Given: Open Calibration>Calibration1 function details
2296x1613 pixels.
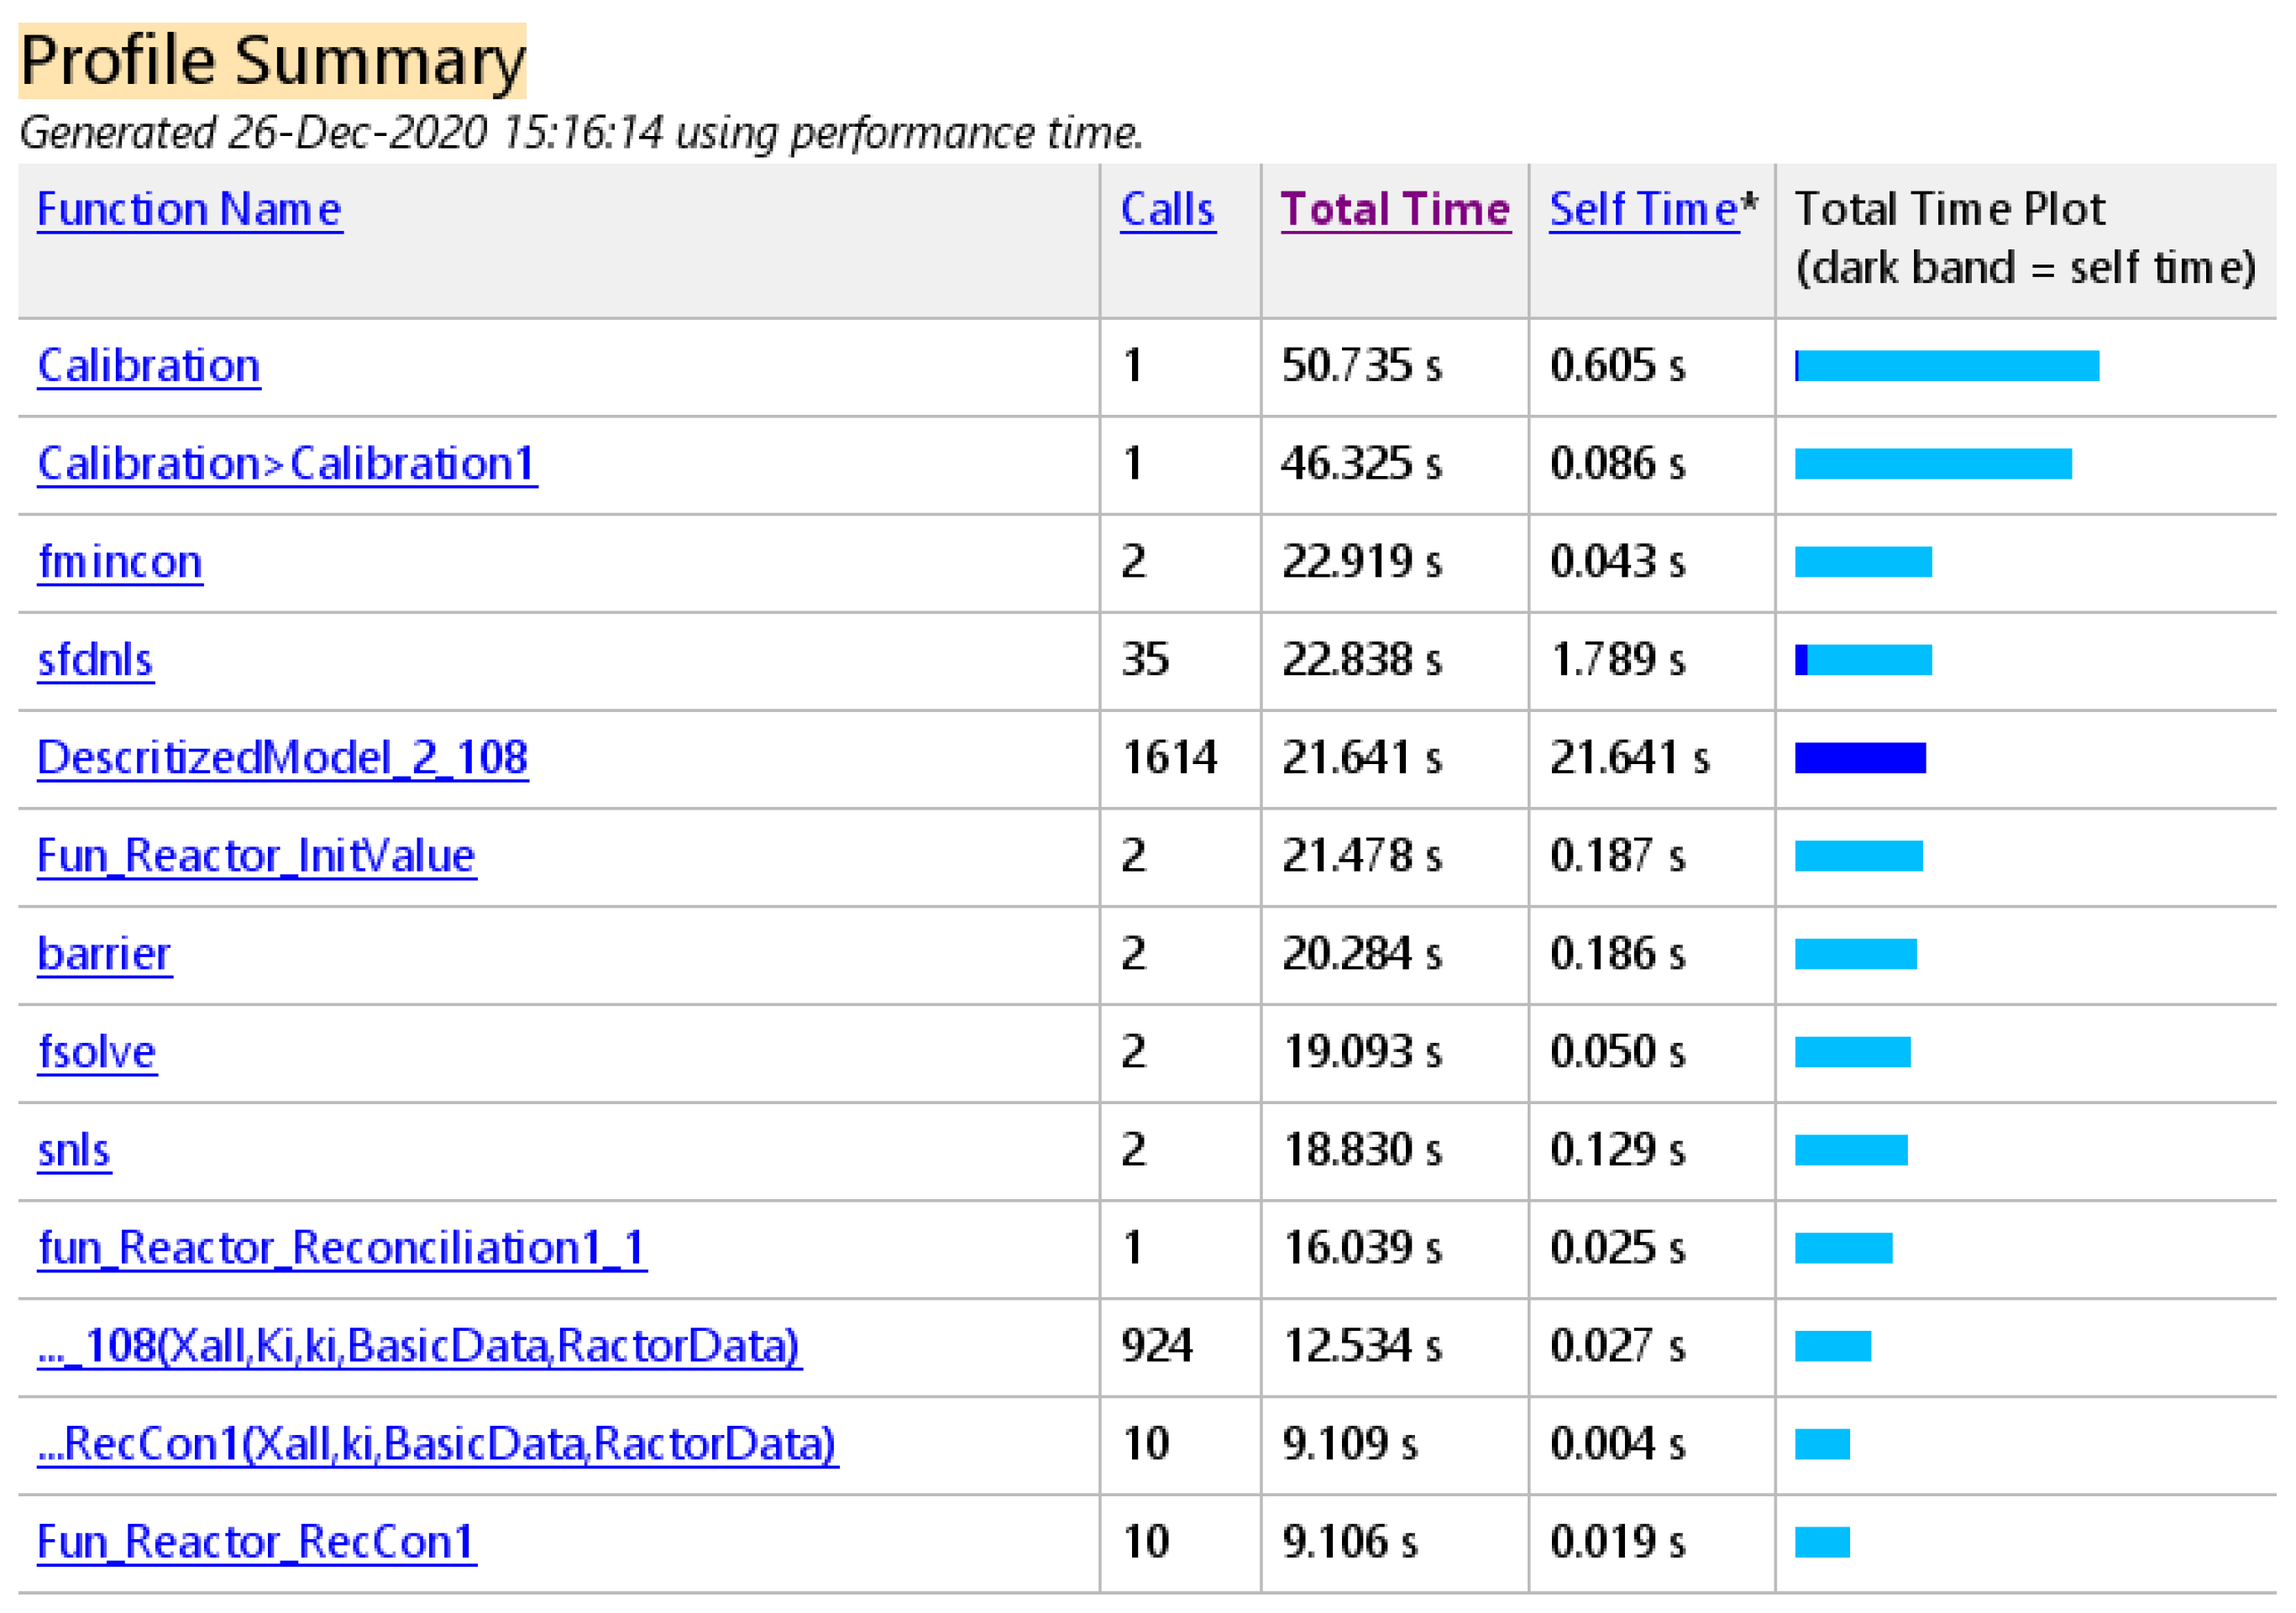Looking at the screenshot, I should pos(287,464).
